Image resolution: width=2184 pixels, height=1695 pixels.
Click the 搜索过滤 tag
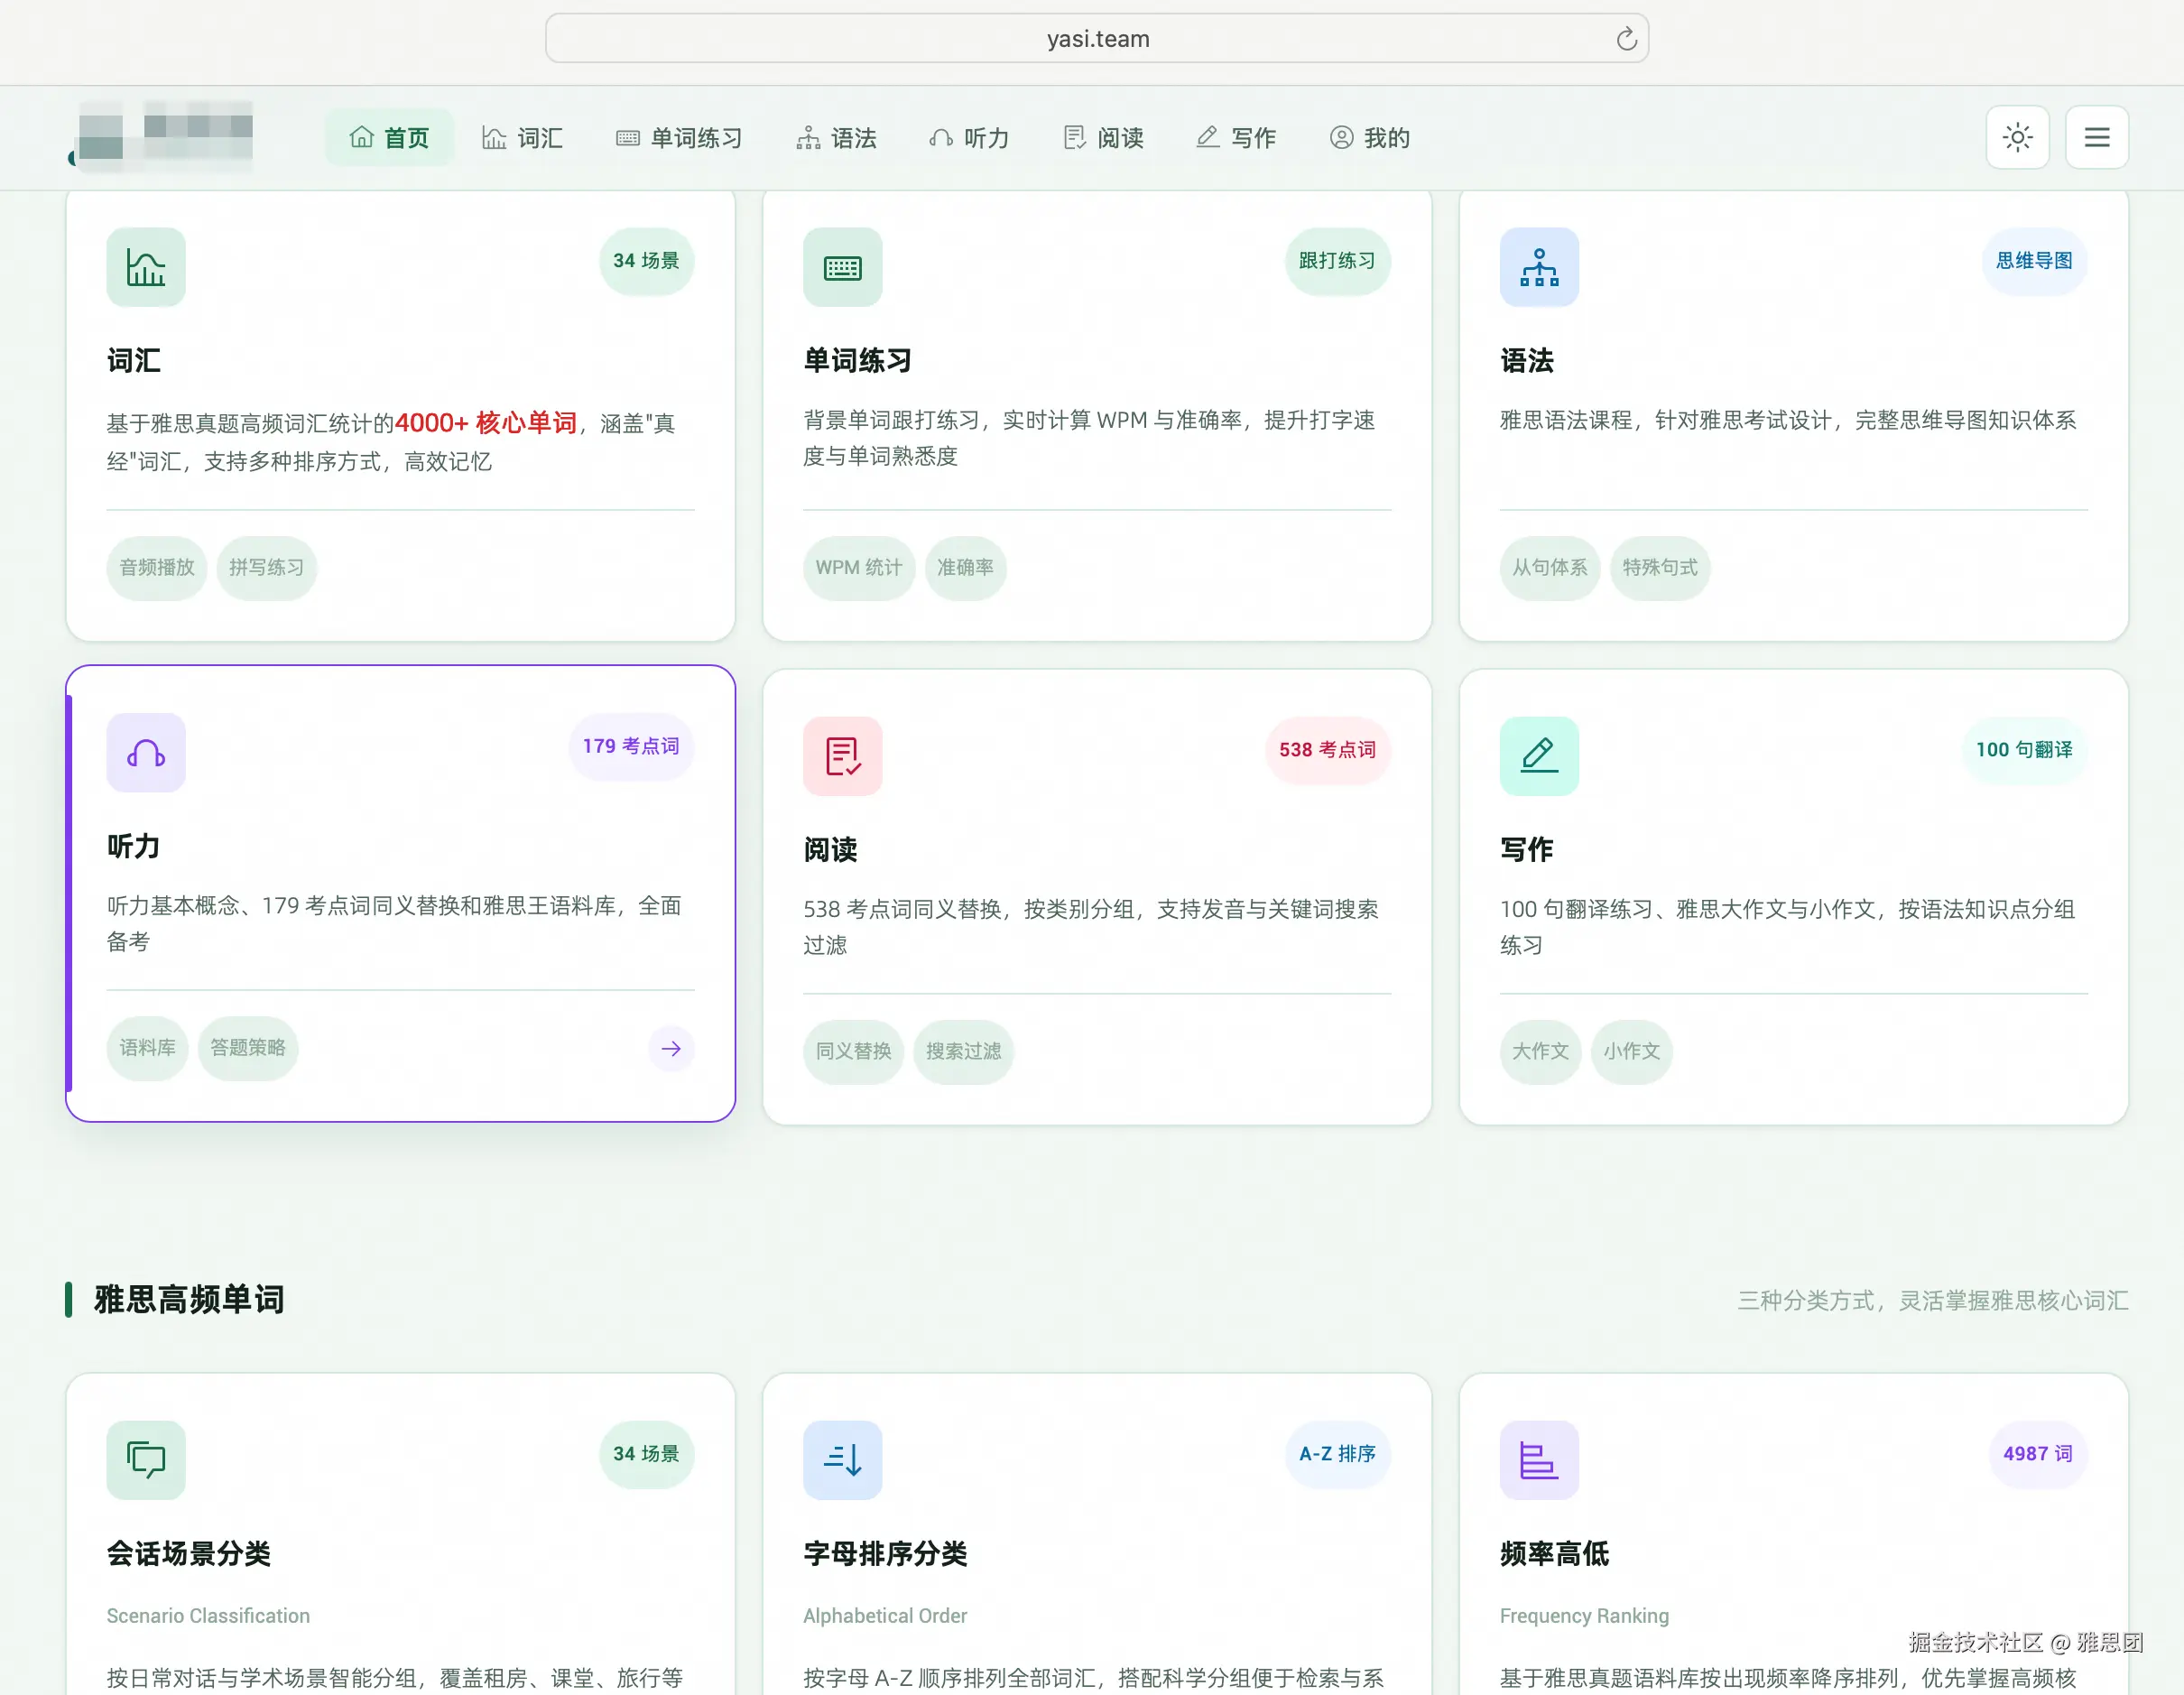coord(963,1052)
